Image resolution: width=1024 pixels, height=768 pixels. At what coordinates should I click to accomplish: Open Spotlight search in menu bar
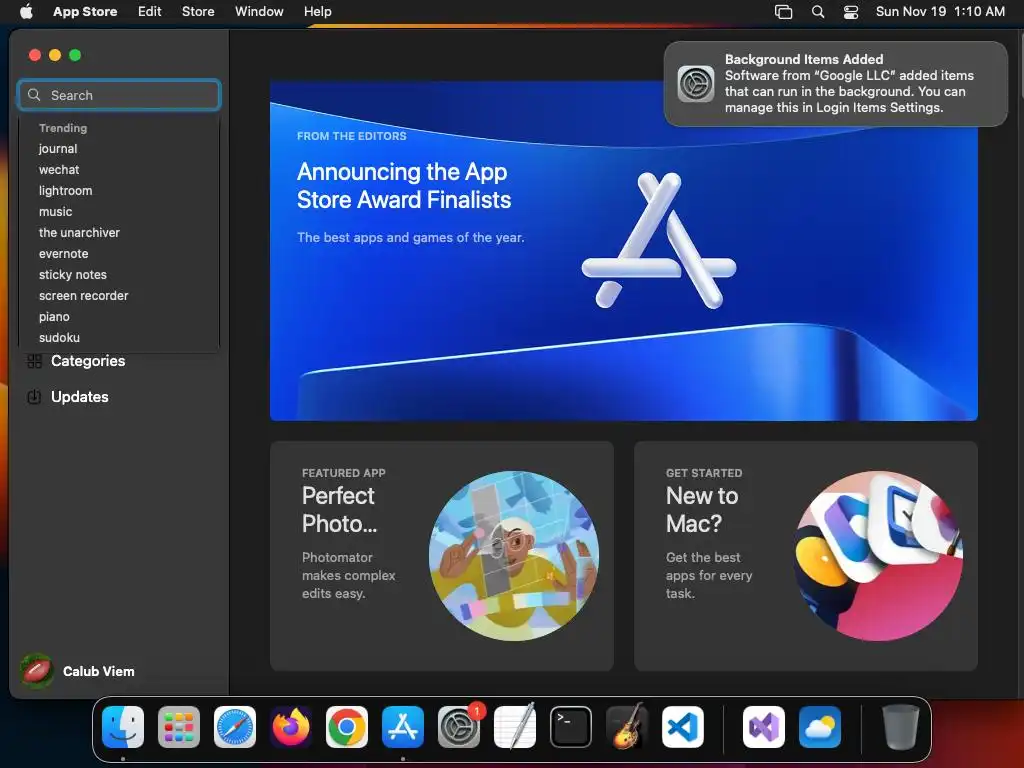point(818,11)
